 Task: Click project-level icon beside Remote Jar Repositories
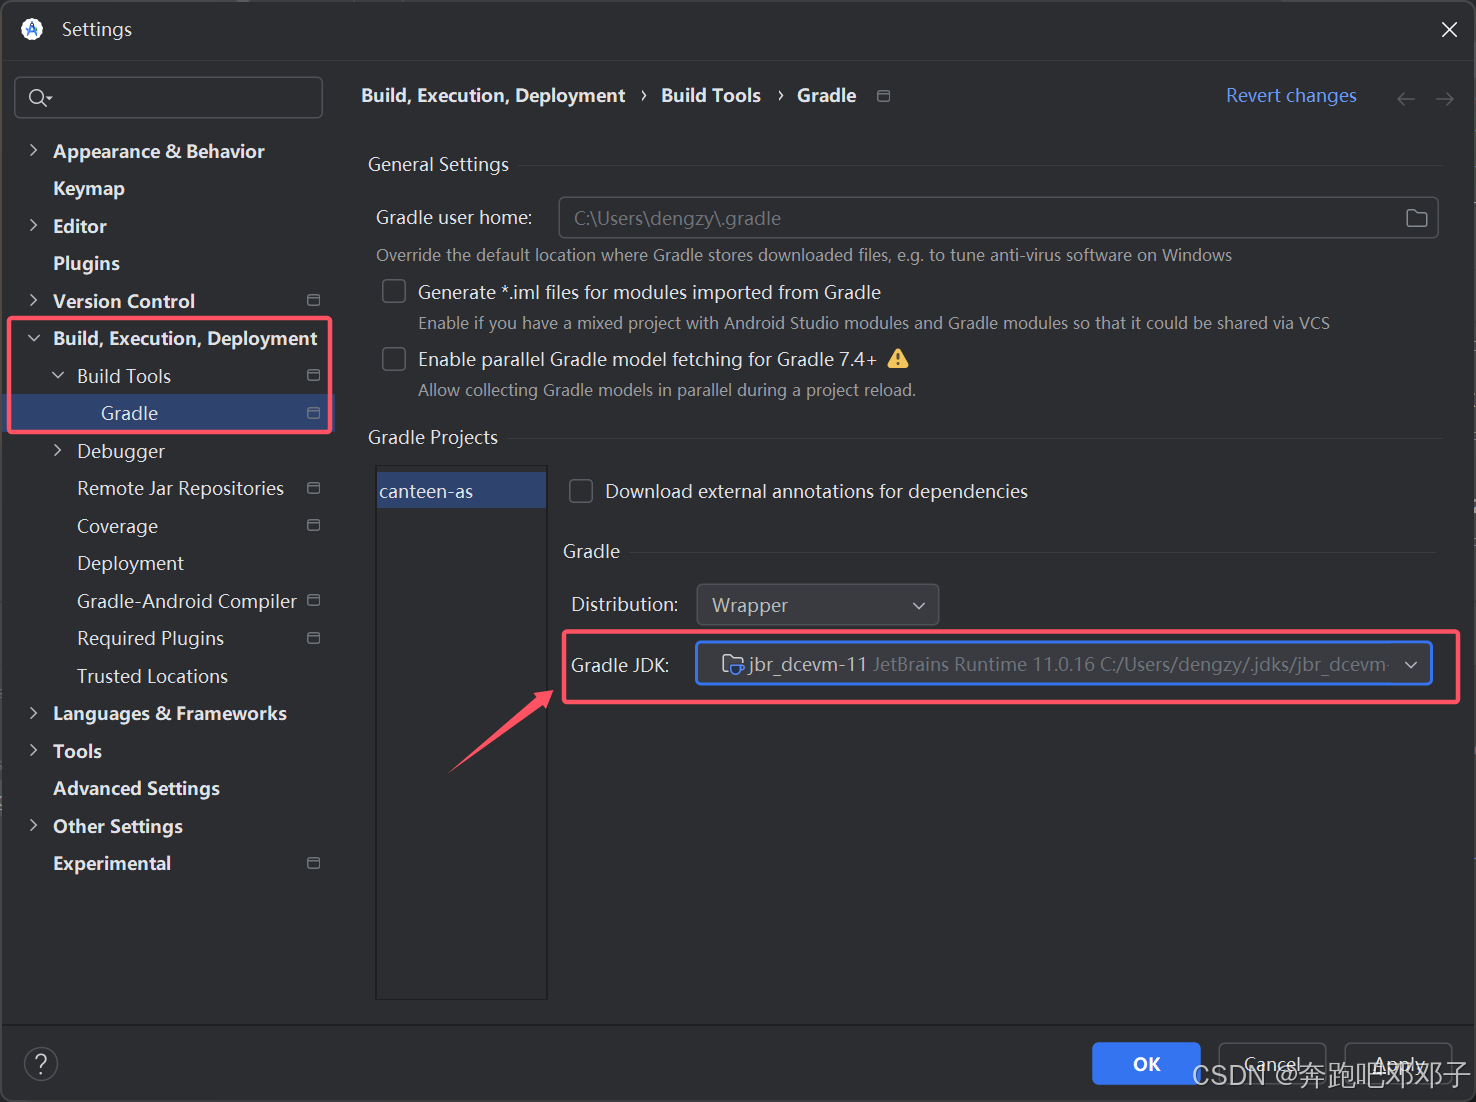(x=313, y=488)
